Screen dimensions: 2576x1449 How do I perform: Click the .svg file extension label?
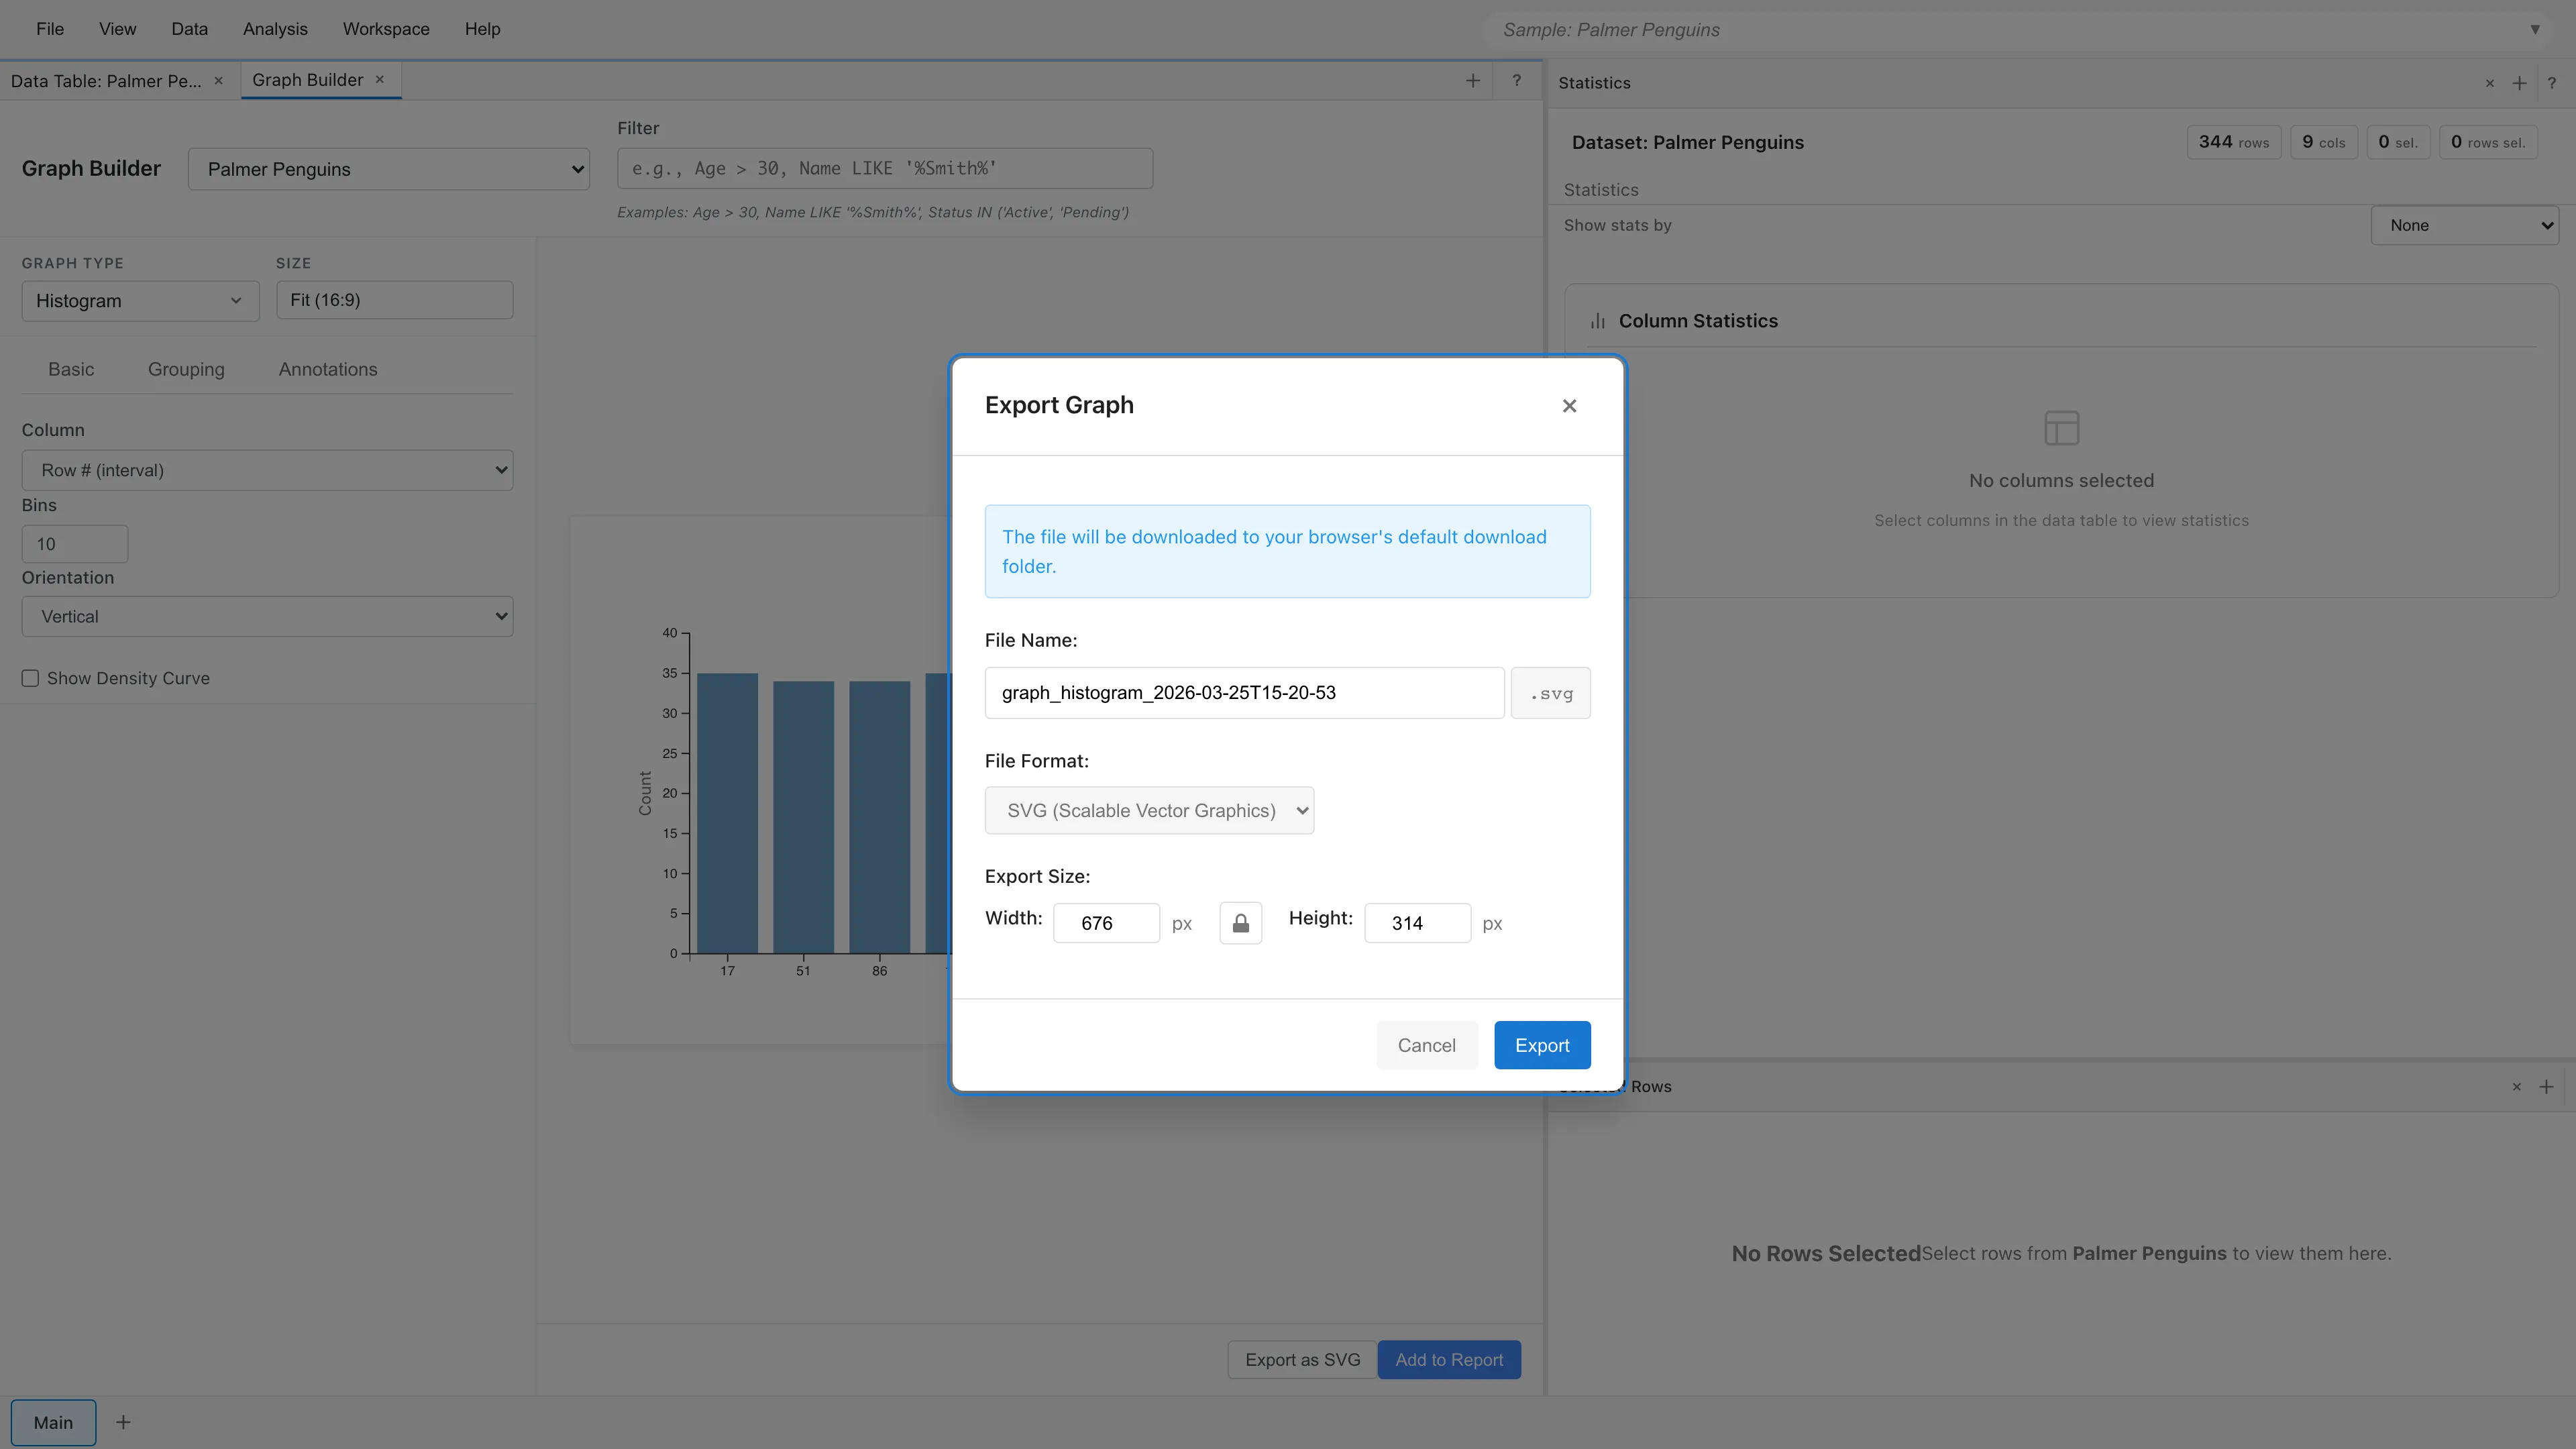tap(1550, 693)
